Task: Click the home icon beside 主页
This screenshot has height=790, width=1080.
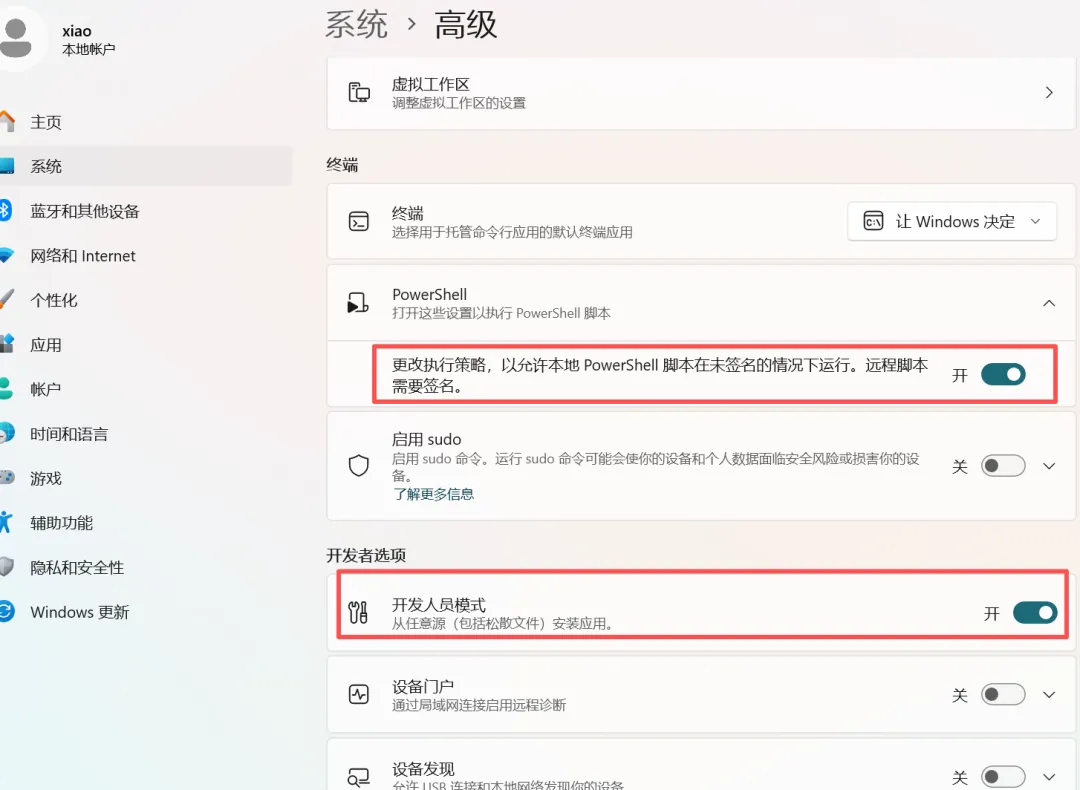Action: 7,121
